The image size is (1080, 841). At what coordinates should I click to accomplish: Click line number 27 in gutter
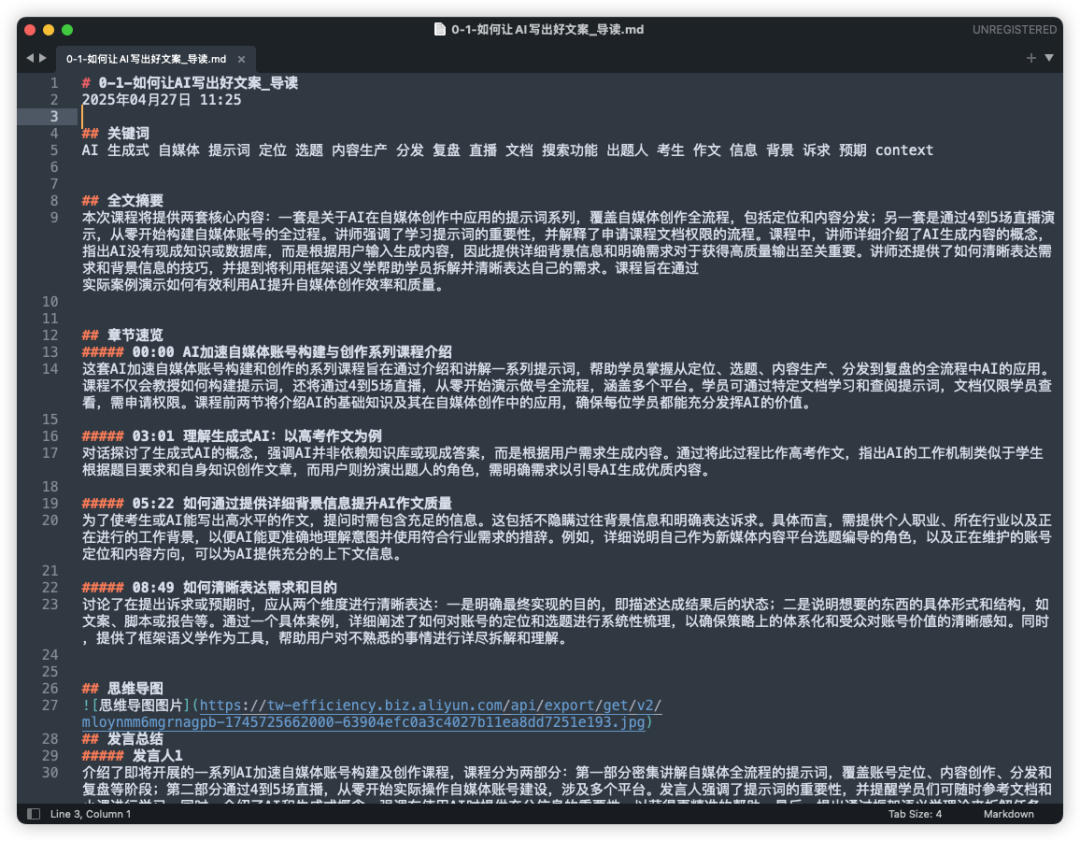tap(50, 705)
